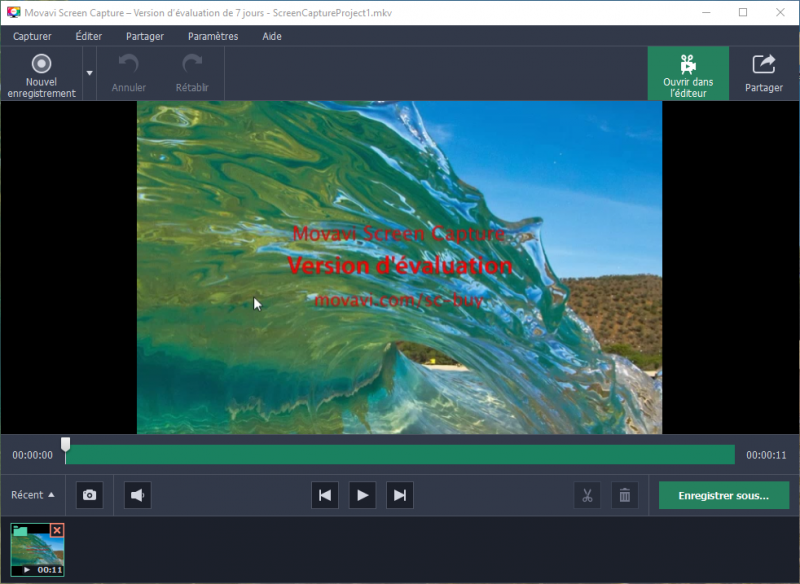Screen dimensions: 800x584
Task: Click the Nouvel enregistrement record icon
Action: click(x=41, y=64)
